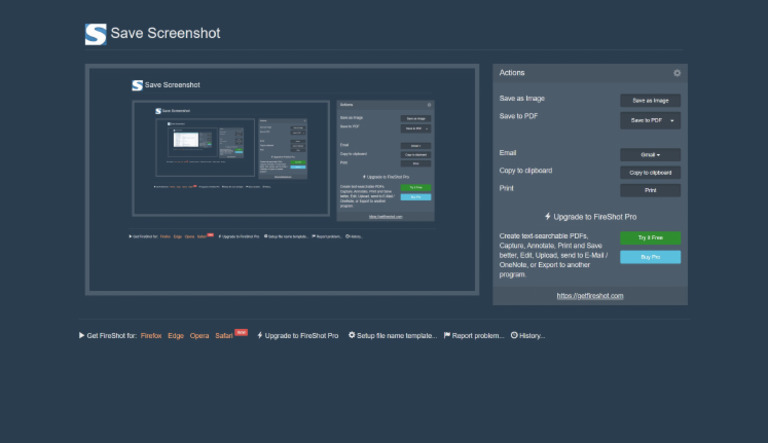Open Setup file name template
Viewport: 768px width, 443px height.
tap(396, 336)
